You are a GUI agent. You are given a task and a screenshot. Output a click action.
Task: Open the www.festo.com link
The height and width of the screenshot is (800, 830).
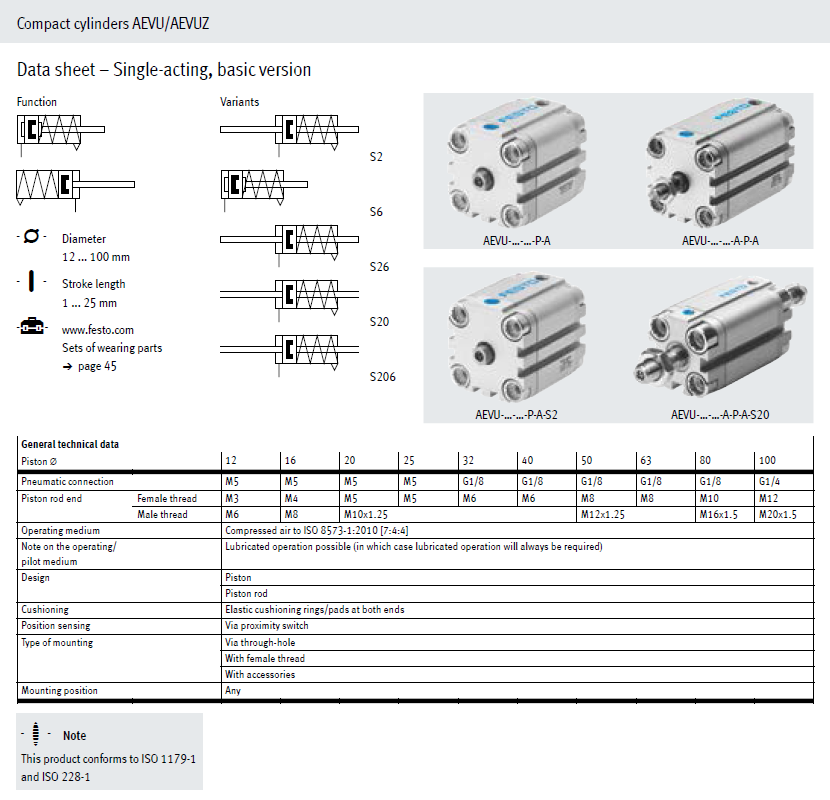(98, 330)
